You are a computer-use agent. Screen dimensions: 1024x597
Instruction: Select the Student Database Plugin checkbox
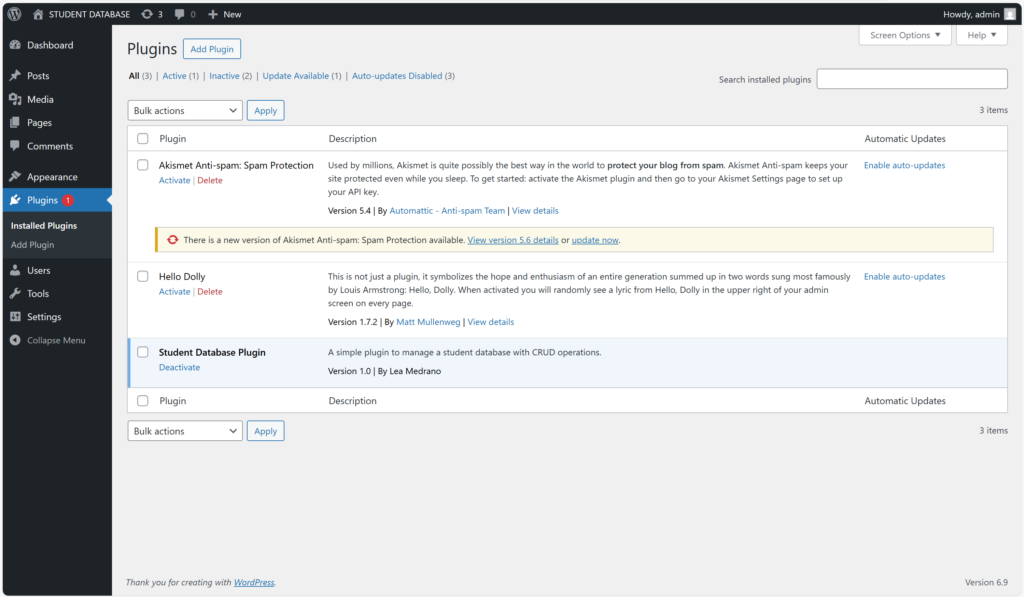point(143,352)
